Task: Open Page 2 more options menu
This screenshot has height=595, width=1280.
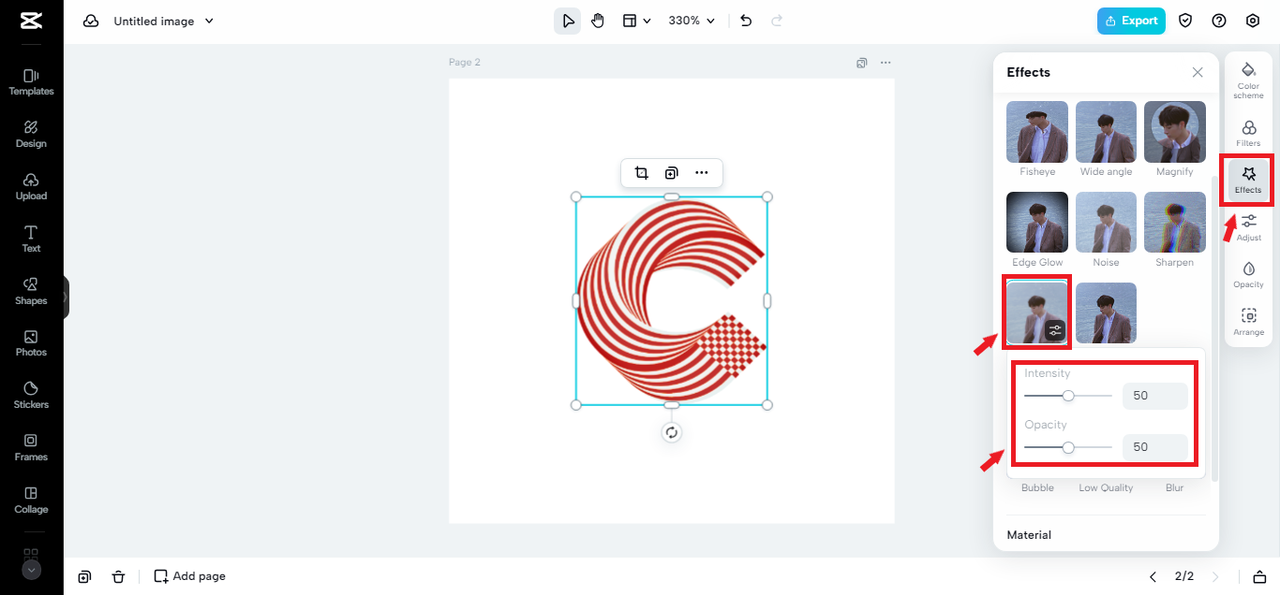Action: (x=885, y=63)
